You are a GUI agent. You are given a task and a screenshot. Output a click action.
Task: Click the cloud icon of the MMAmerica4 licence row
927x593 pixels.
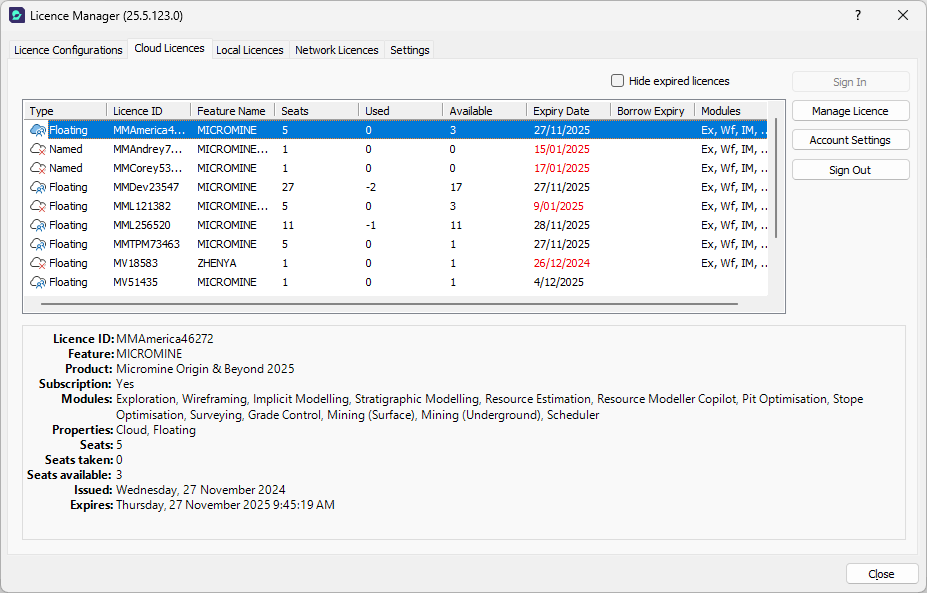tap(38, 130)
